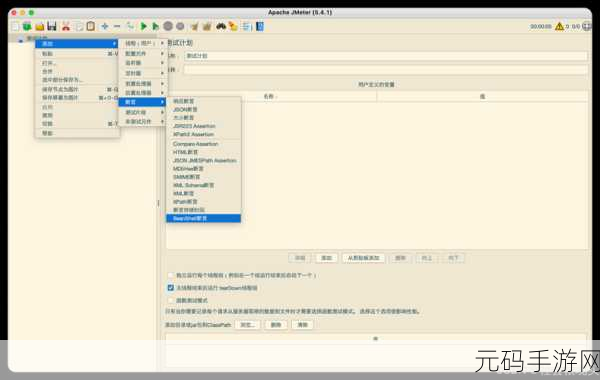Select JSR223 Assertion in the submenu
600x380 pixels.
coord(204,126)
